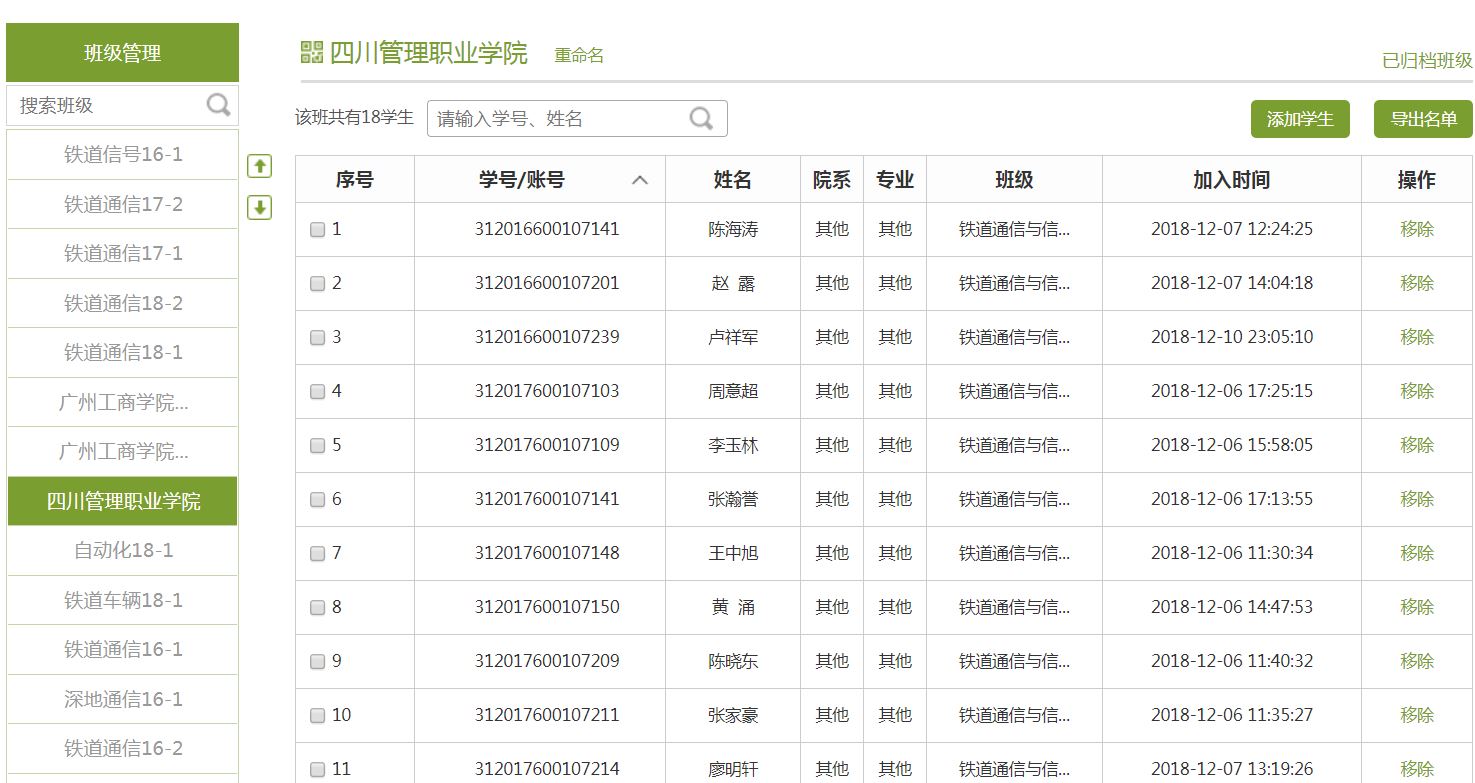Remove student 王中旭 via 移除

point(1417,553)
